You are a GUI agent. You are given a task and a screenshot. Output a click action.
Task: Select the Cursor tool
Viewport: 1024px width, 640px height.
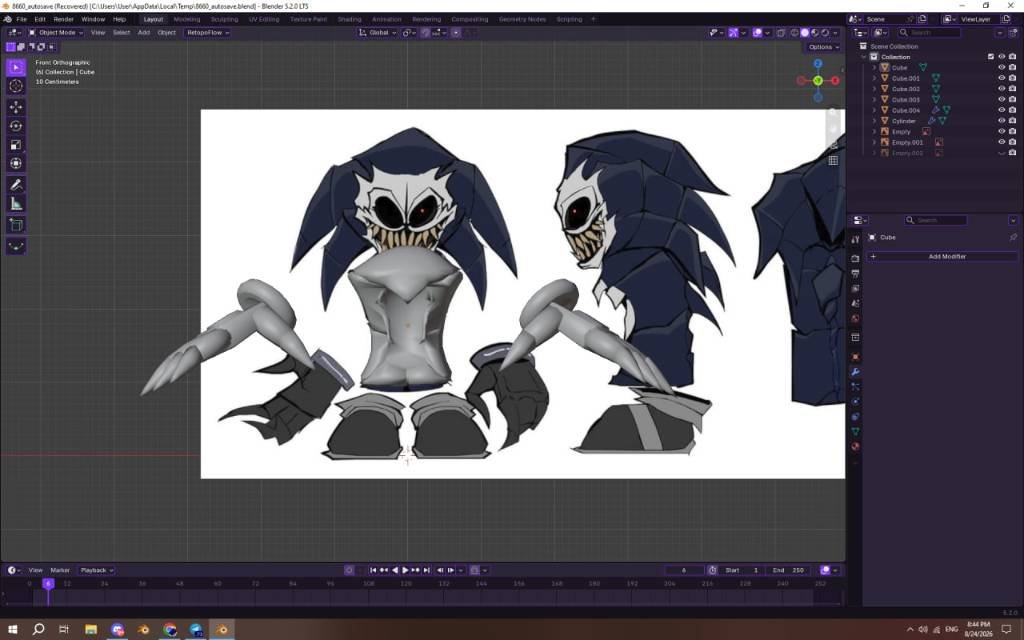click(16, 86)
